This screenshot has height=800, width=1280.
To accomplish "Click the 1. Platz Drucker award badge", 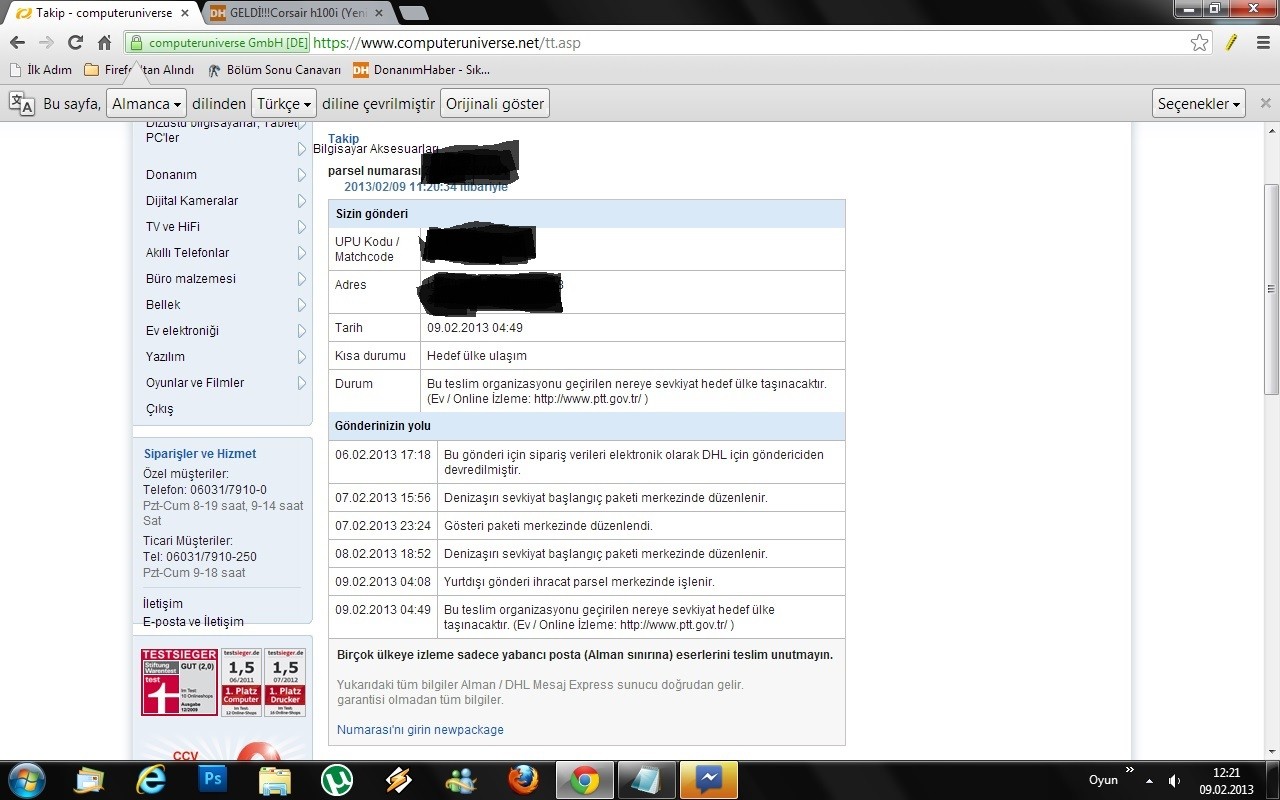I will [x=285, y=682].
